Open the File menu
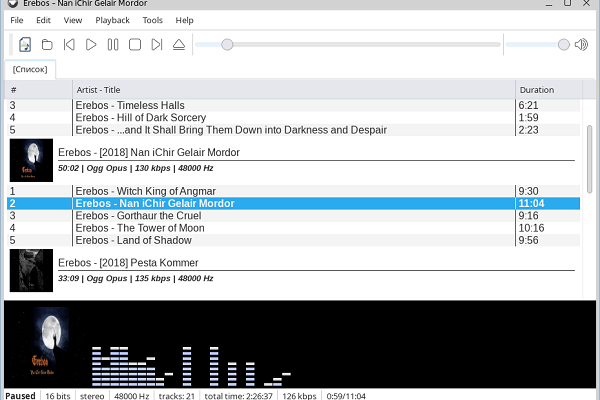 coord(17,20)
